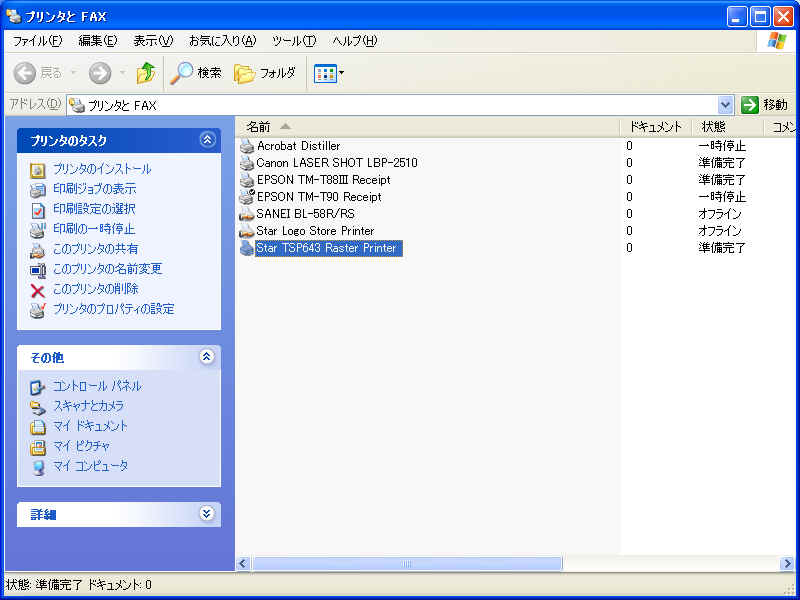Click the Star Logo Store Printer name text
Viewport: 800px width, 600px height.
click(315, 231)
